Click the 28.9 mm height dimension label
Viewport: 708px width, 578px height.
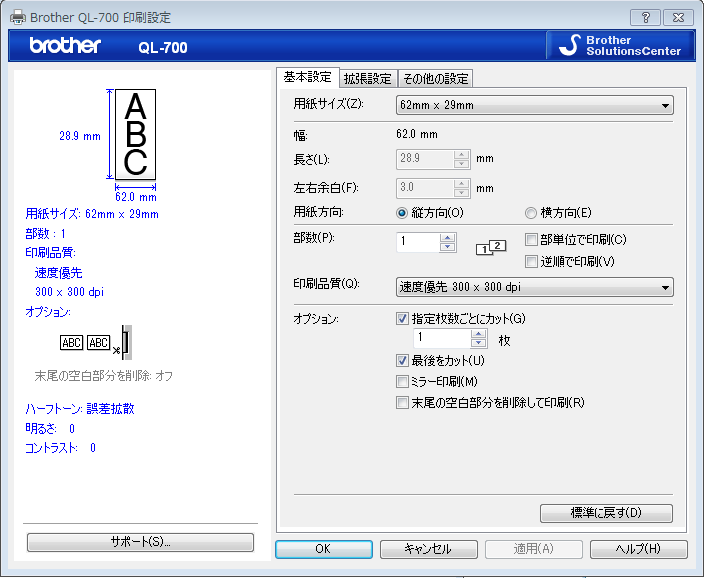click(x=80, y=136)
